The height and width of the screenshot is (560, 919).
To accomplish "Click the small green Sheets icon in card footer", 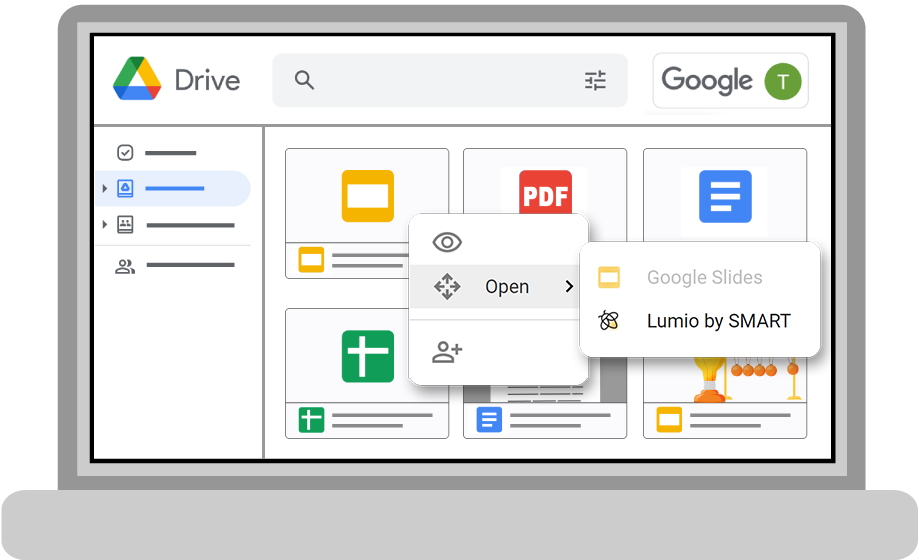I will click(x=311, y=420).
